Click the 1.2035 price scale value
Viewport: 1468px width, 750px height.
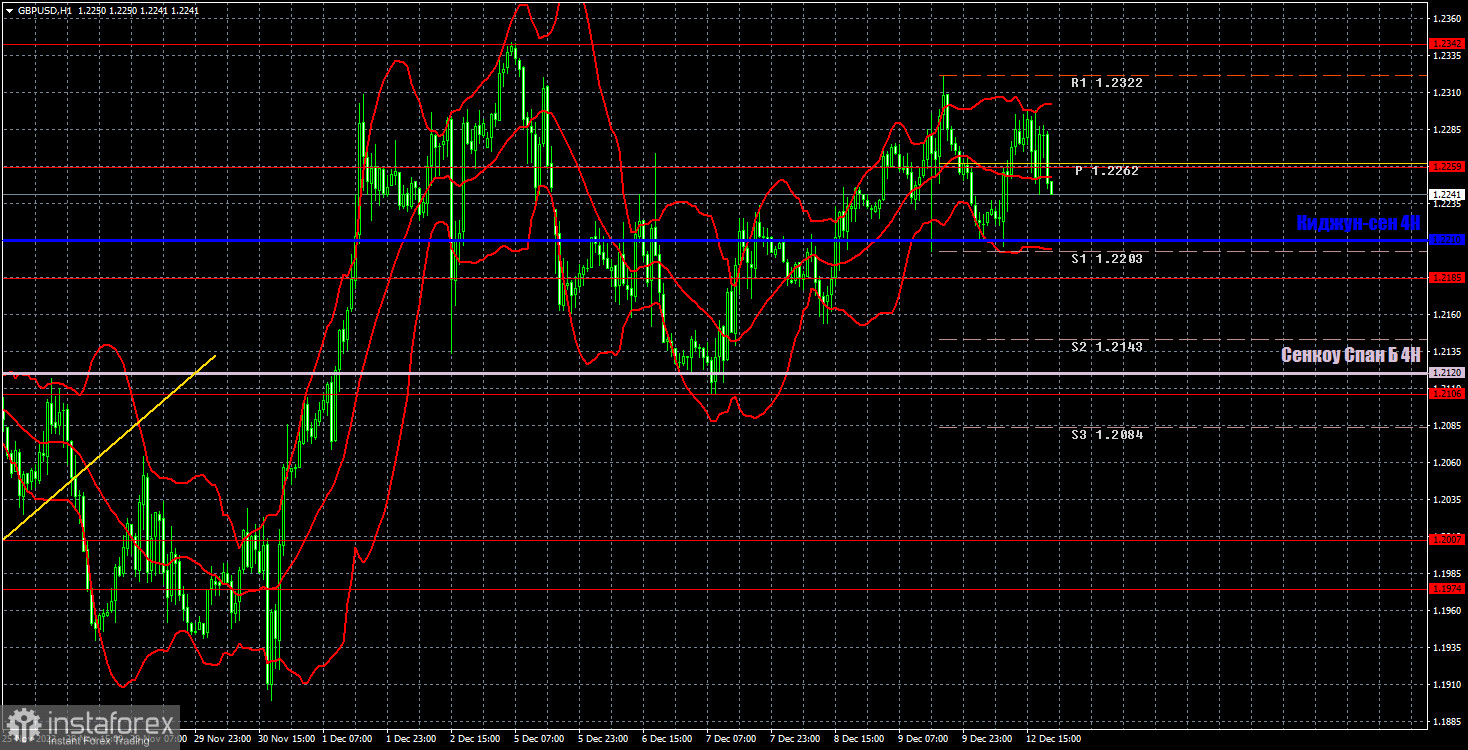(x=1447, y=500)
